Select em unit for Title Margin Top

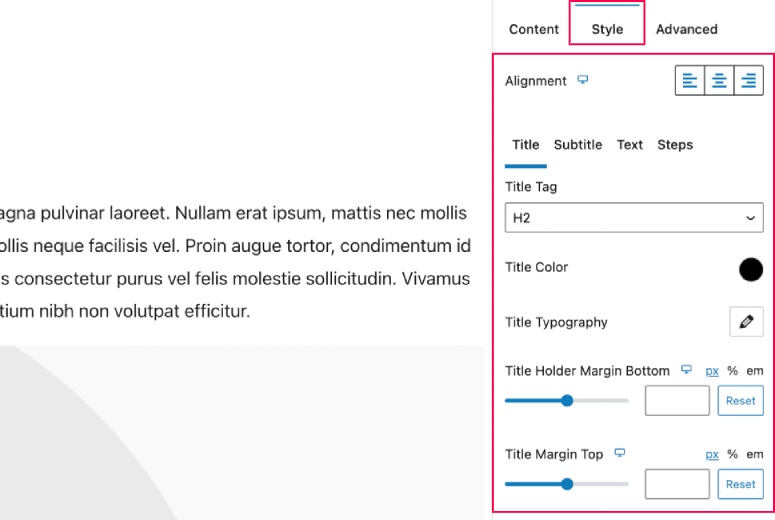(x=754, y=454)
